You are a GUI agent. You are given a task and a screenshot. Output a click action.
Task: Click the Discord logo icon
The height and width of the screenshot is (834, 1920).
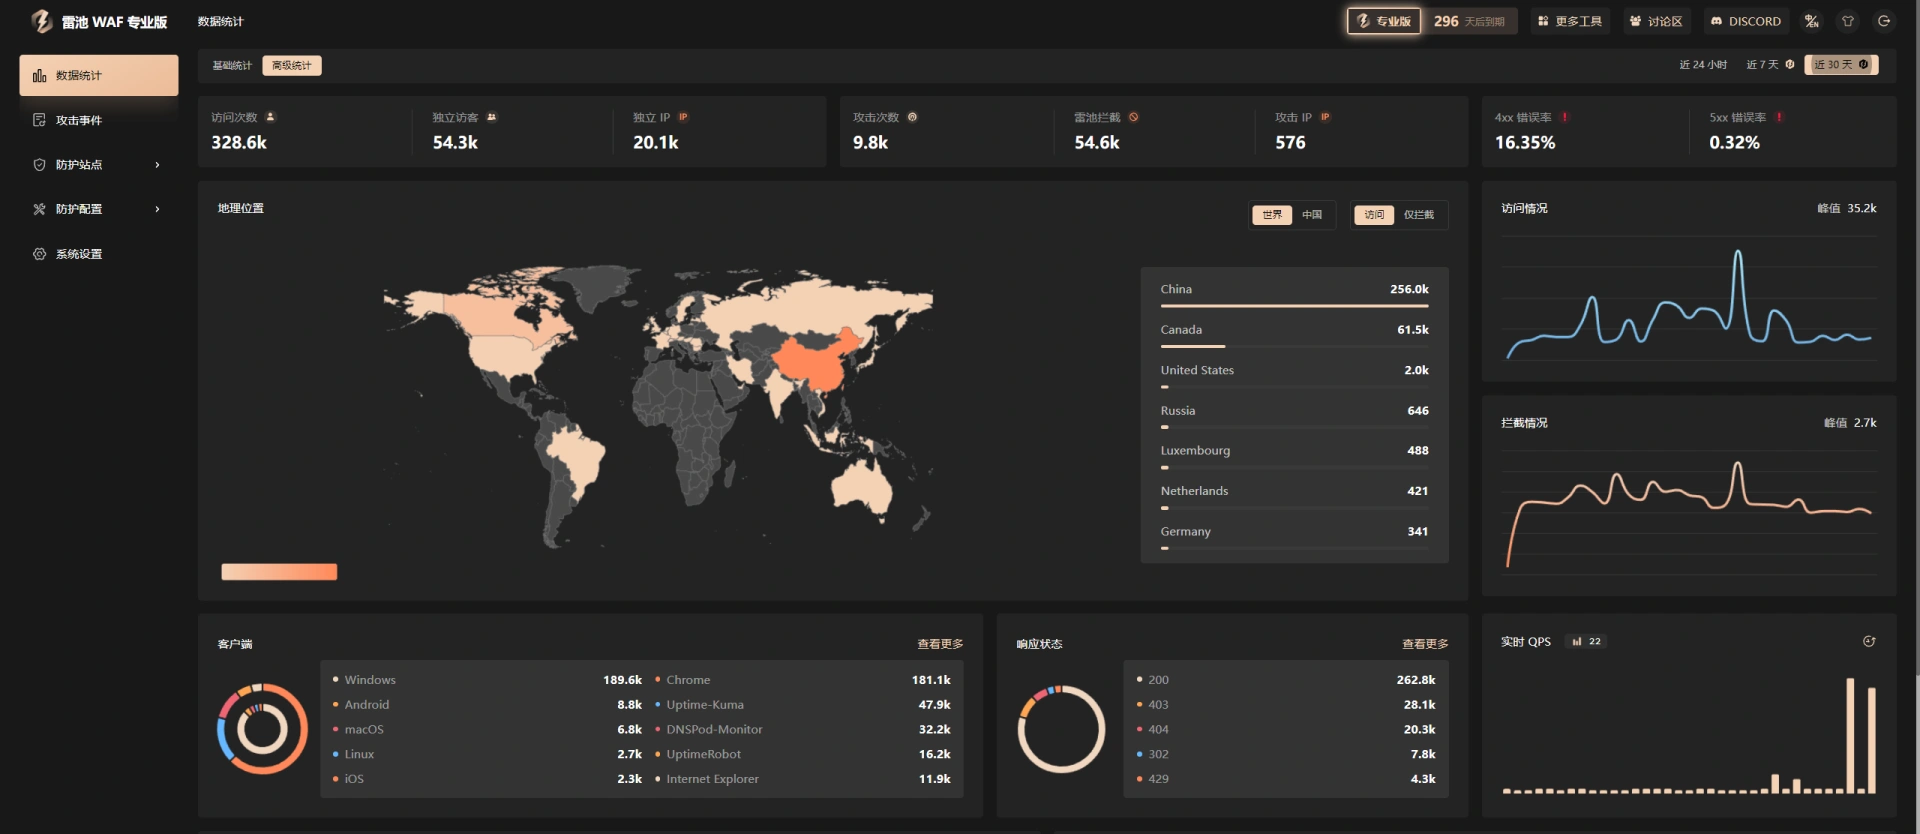coord(1716,21)
